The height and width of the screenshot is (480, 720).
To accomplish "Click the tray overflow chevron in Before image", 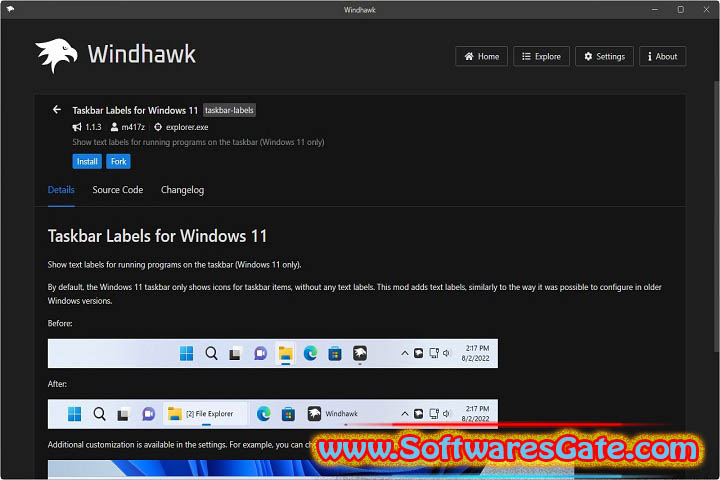I will point(405,353).
